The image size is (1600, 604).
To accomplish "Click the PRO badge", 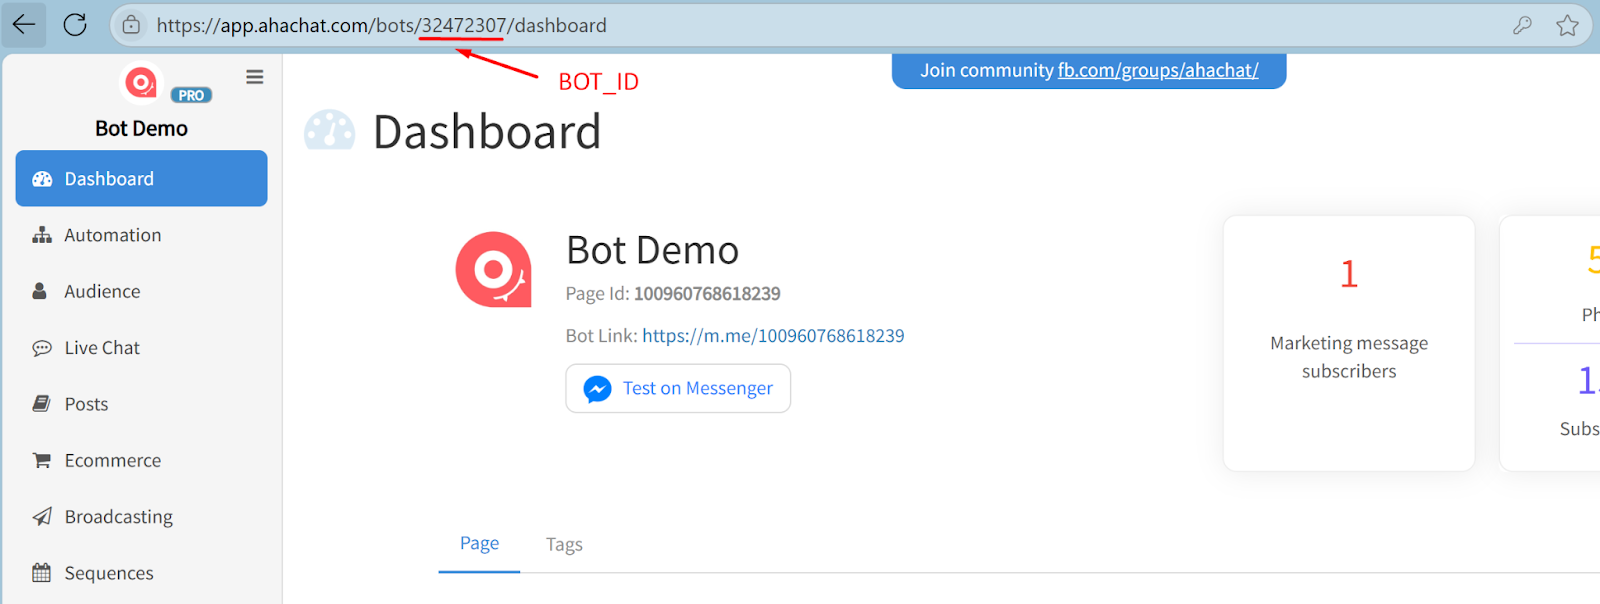I will [x=191, y=95].
